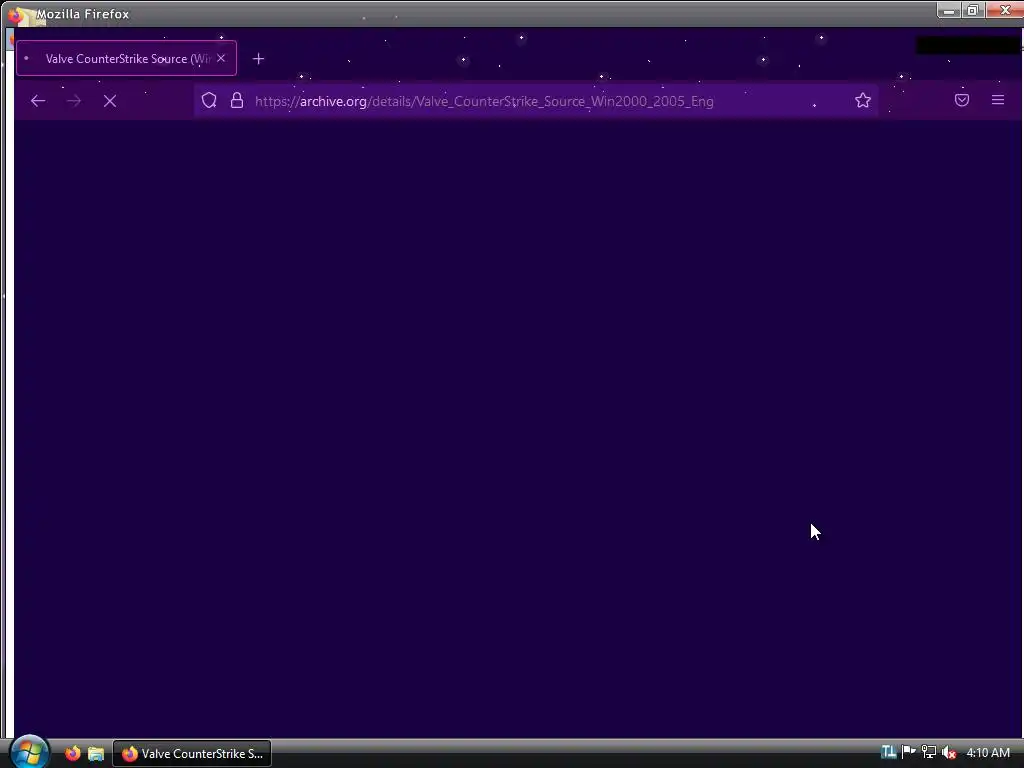Open the file explorer quick launch icon
1024x768 pixels.
pos(96,753)
